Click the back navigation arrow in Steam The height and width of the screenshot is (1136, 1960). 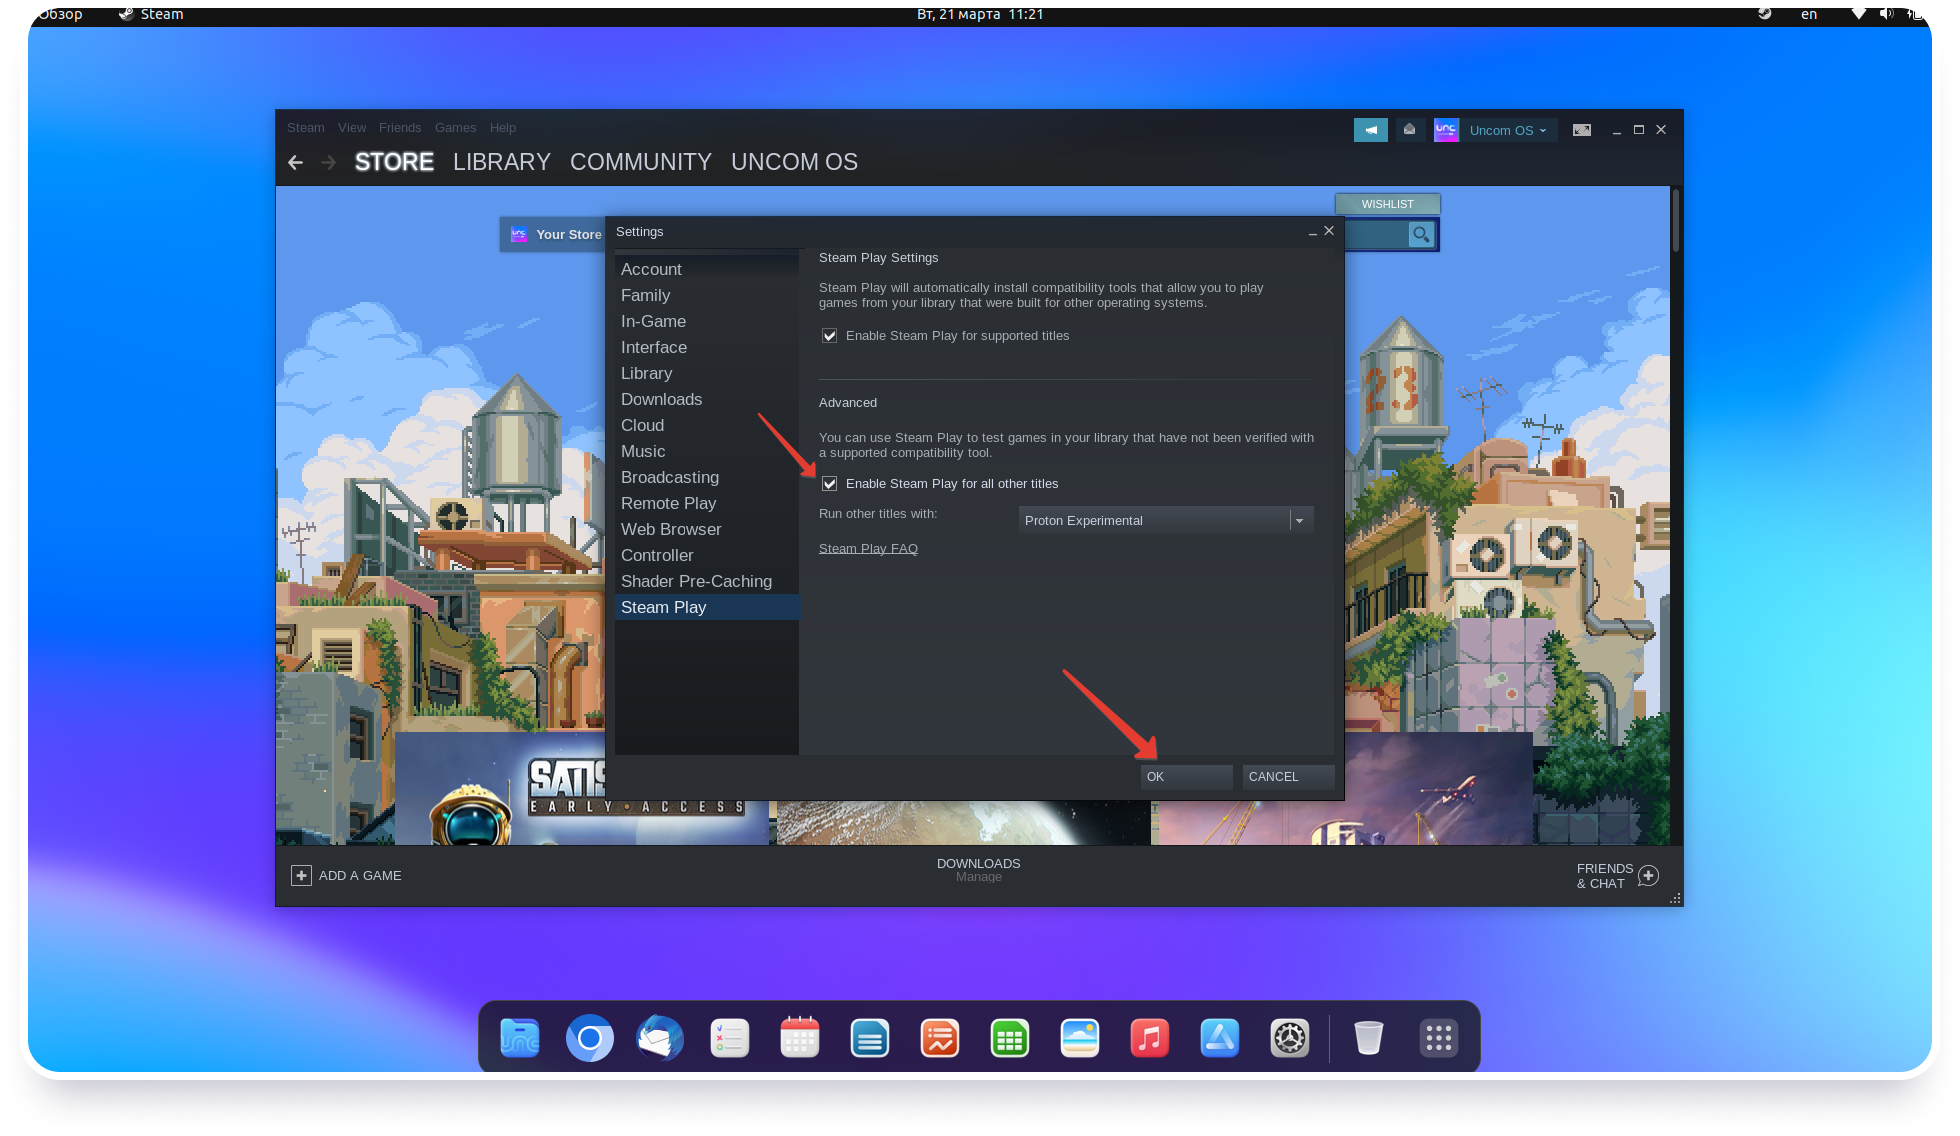(x=295, y=162)
